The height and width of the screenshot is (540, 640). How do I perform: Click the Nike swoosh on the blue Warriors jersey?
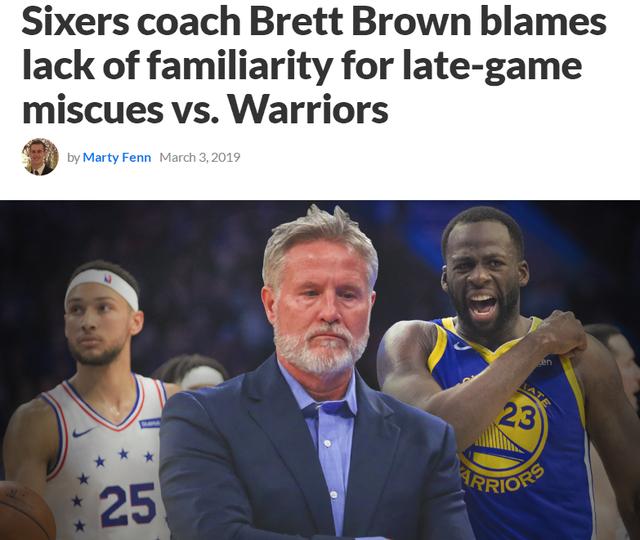pyautogui.click(x=462, y=346)
